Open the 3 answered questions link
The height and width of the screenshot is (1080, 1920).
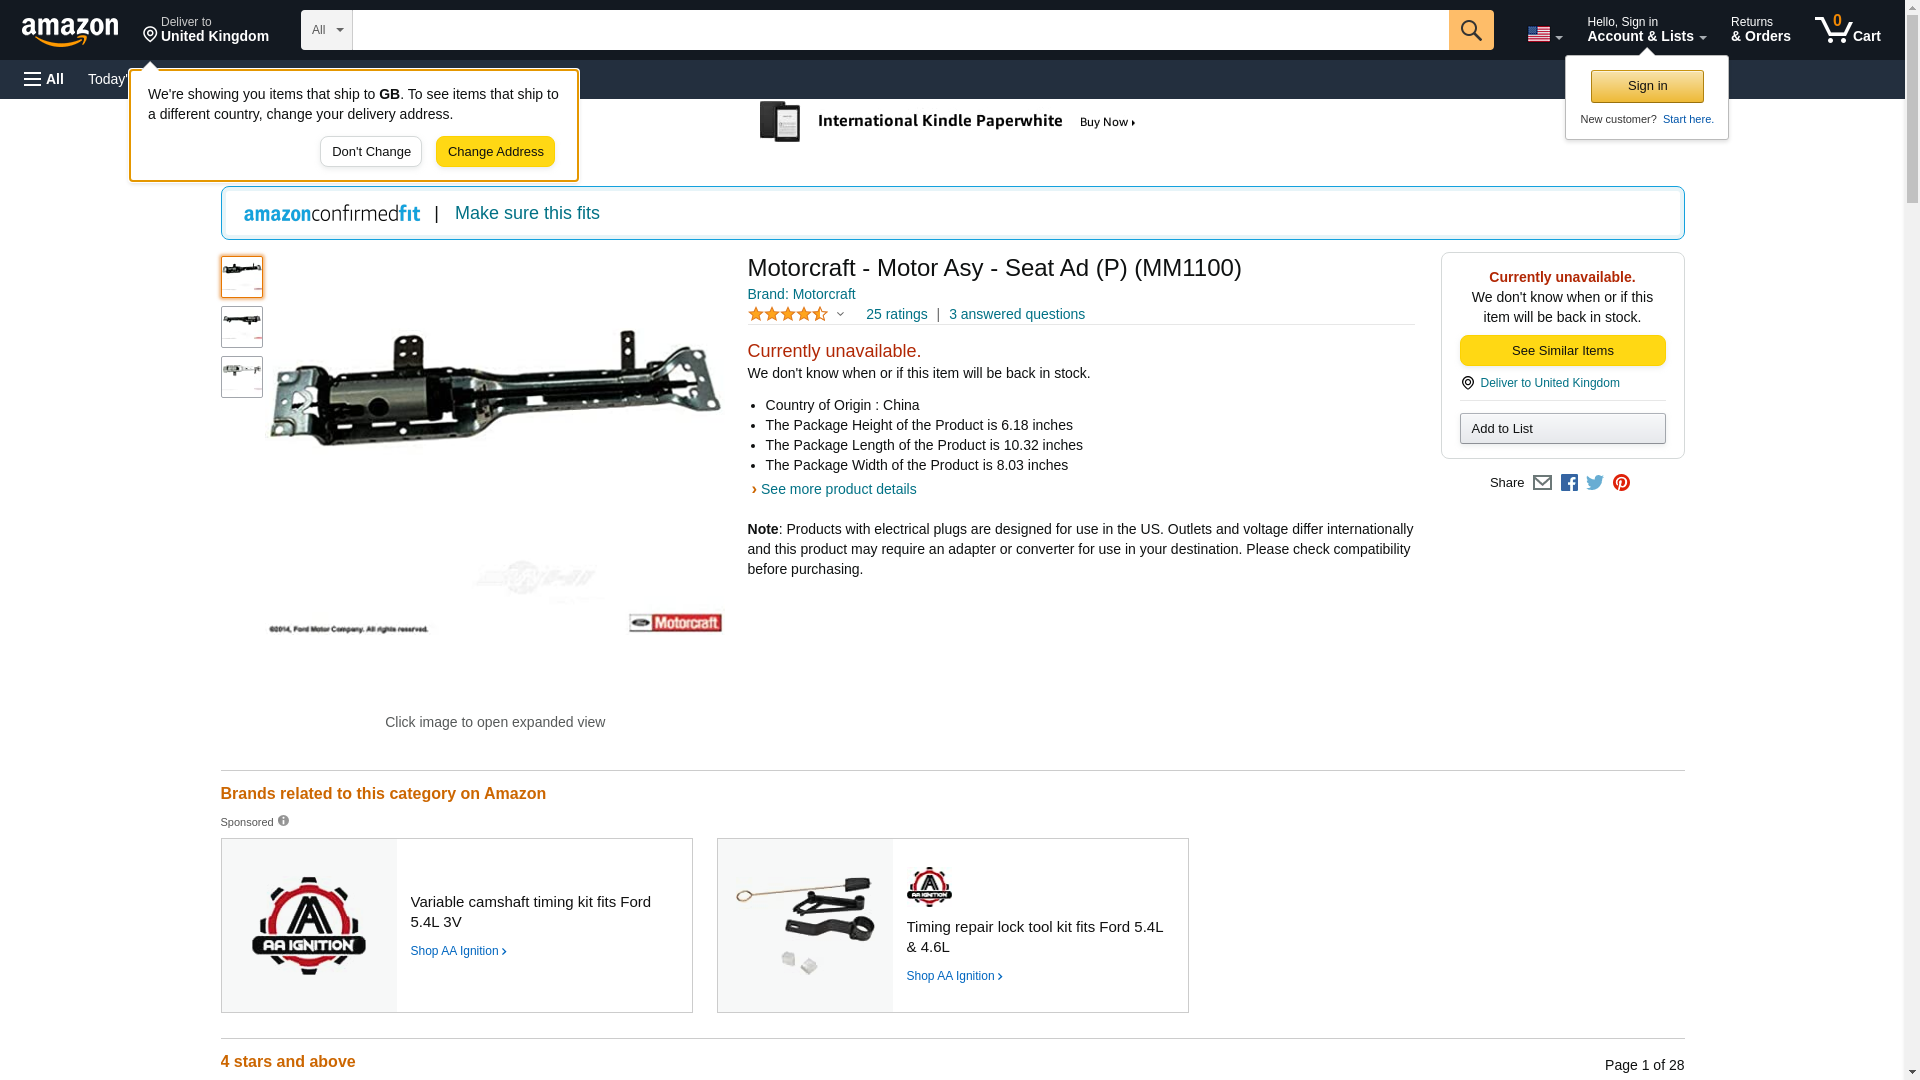click(1016, 314)
